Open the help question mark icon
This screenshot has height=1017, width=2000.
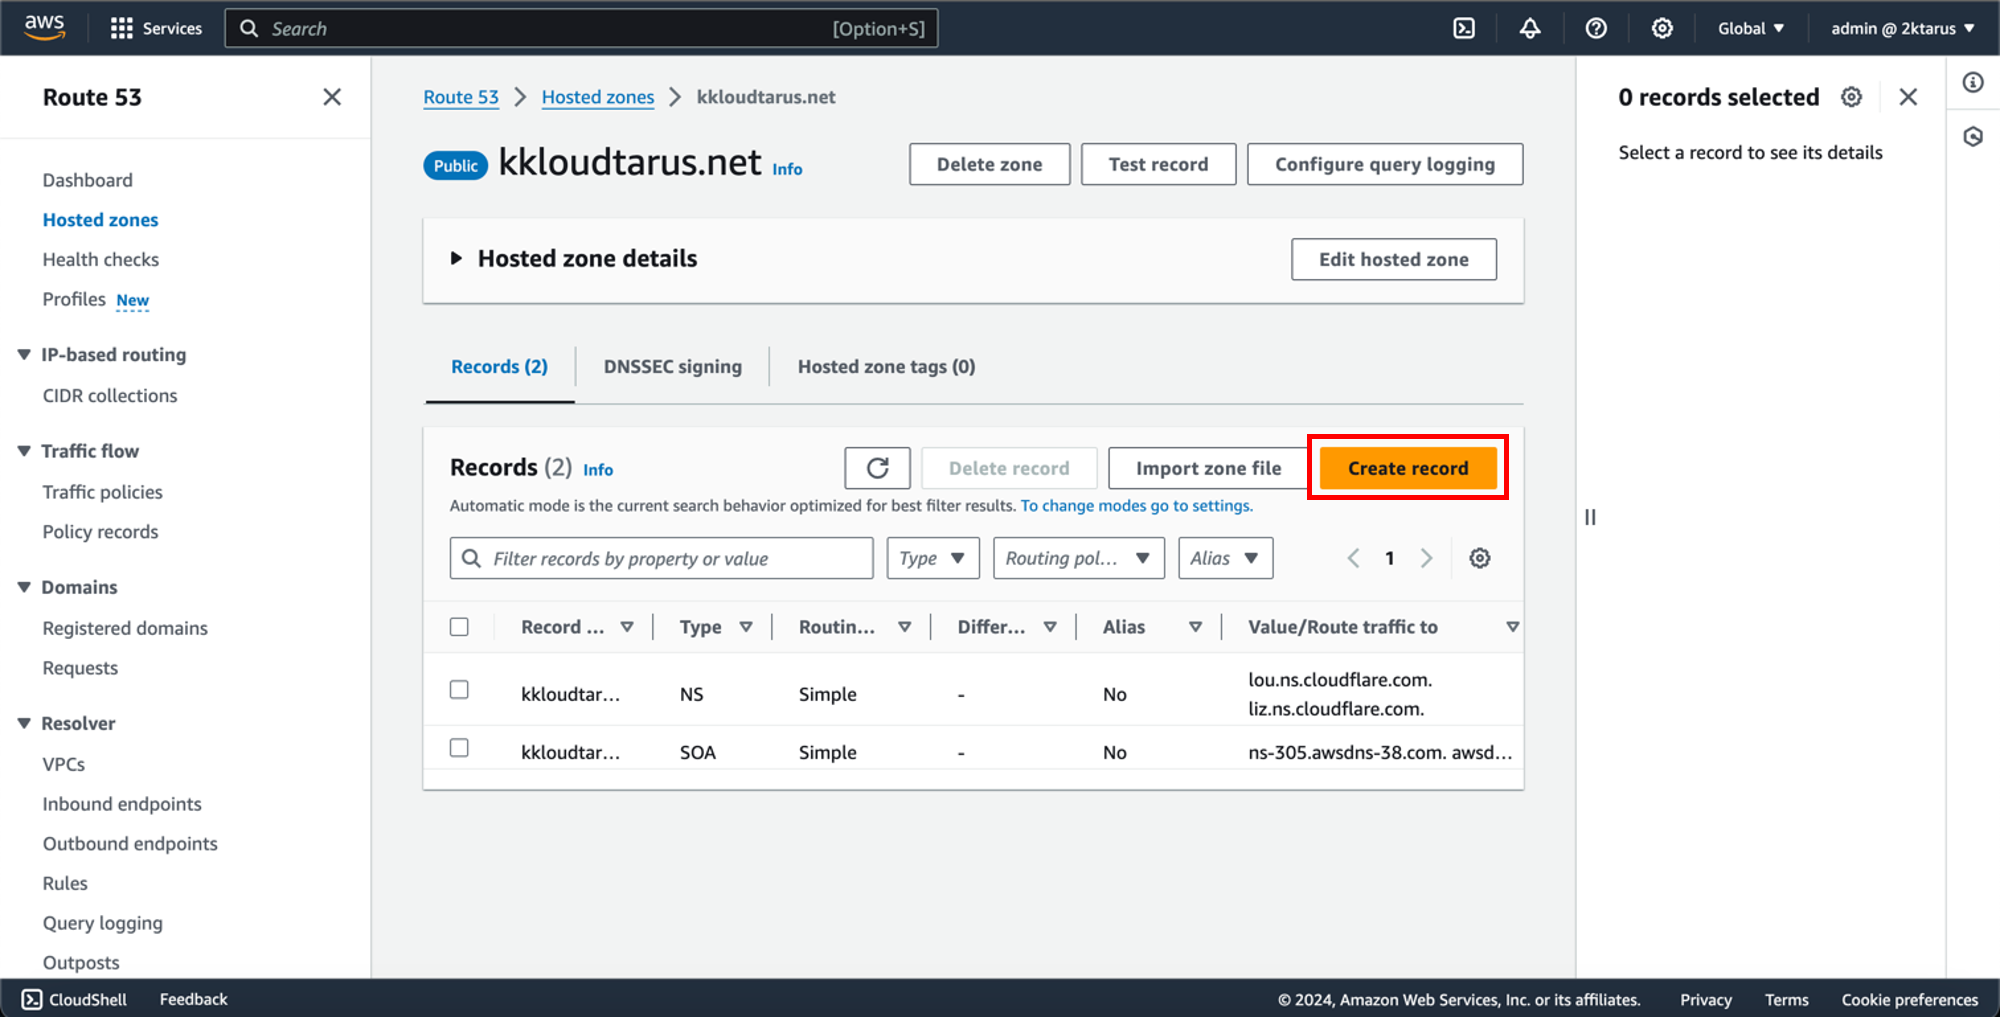[1596, 28]
